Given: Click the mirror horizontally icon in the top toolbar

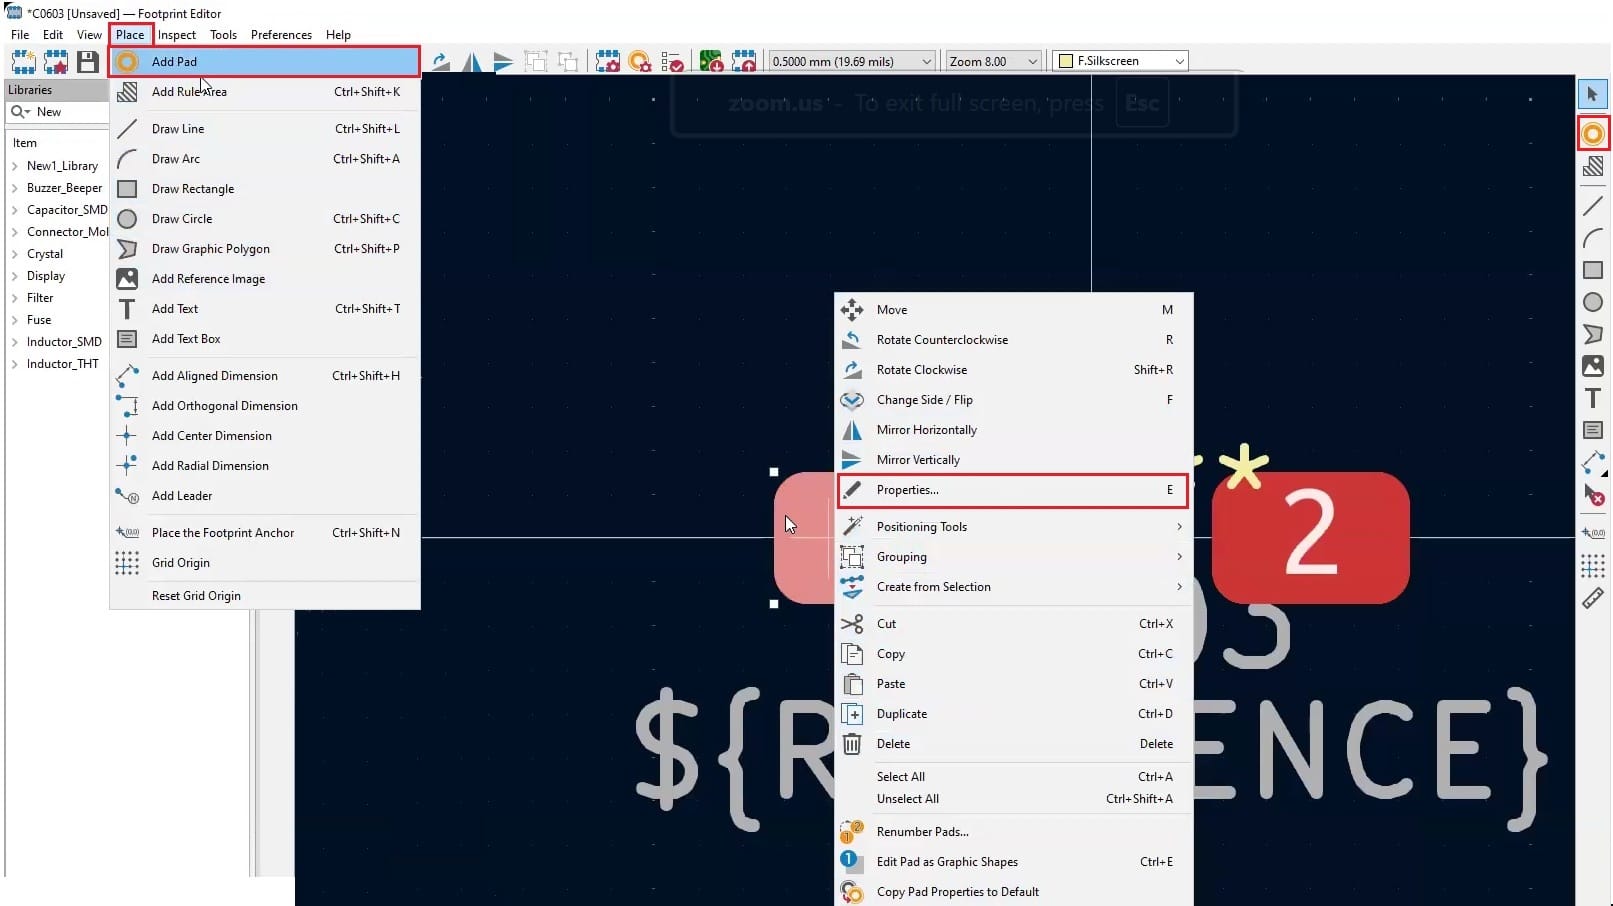Looking at the screenshot, I should click(x=471, y=62).
